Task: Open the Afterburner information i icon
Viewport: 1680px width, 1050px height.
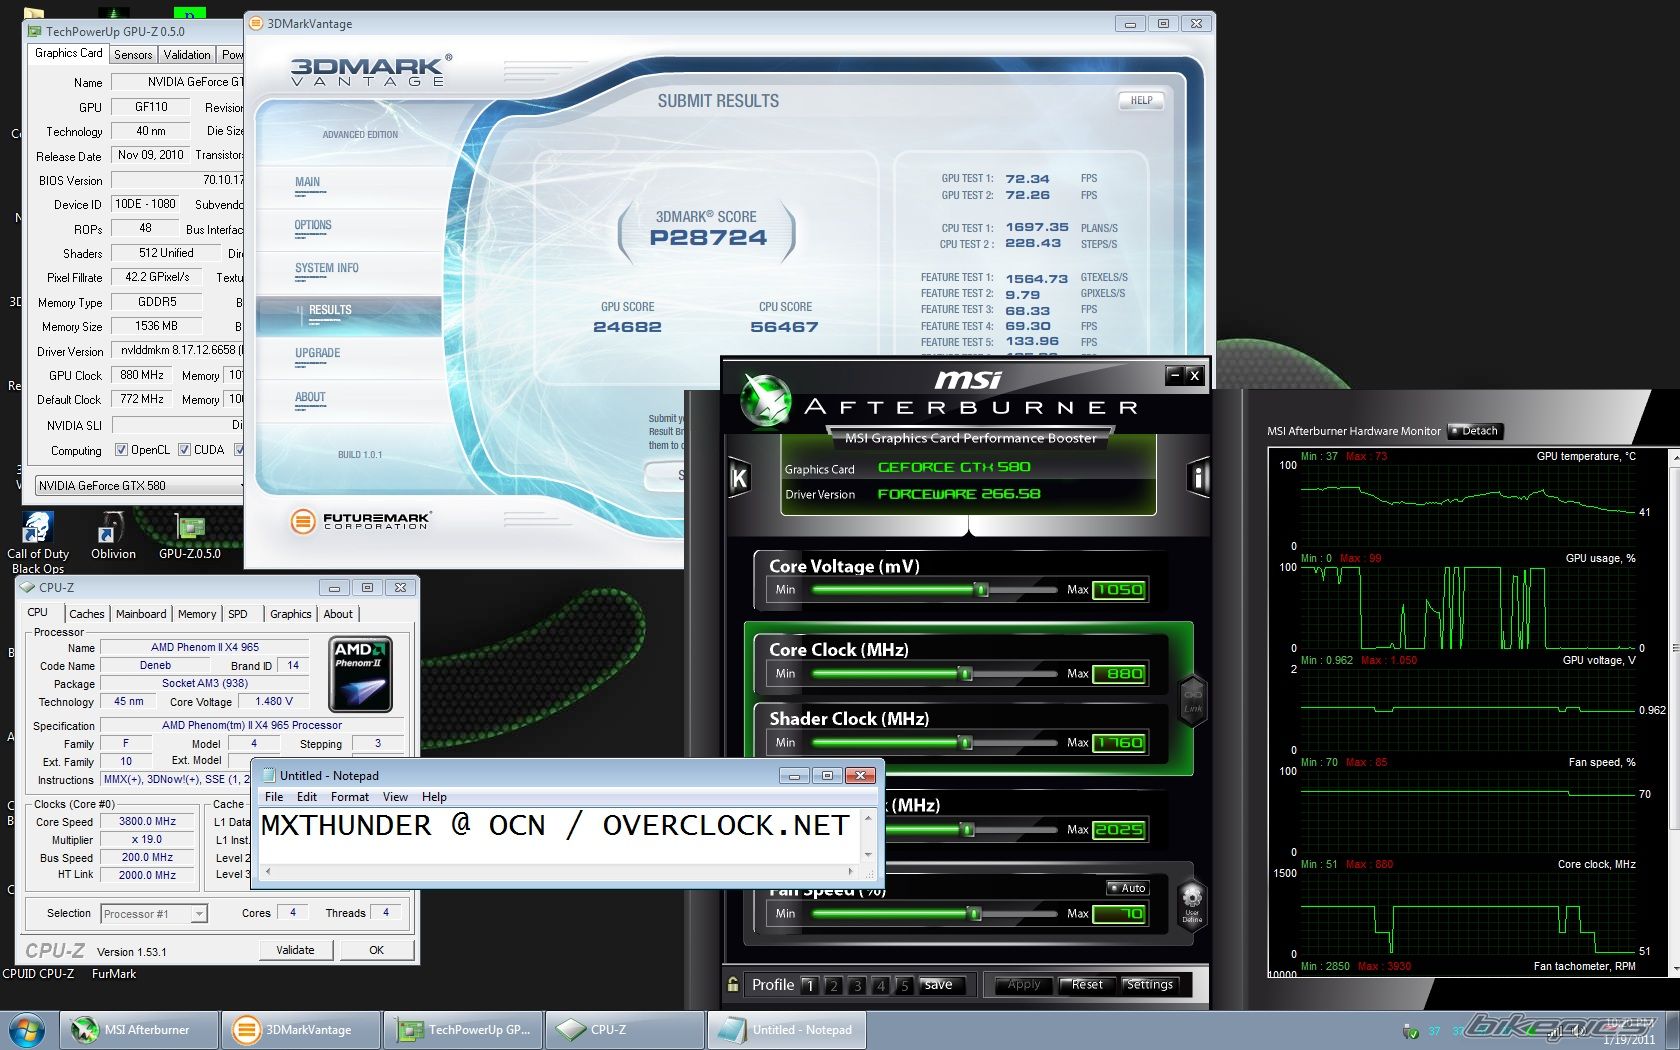Action: [x=1197, y=478]
